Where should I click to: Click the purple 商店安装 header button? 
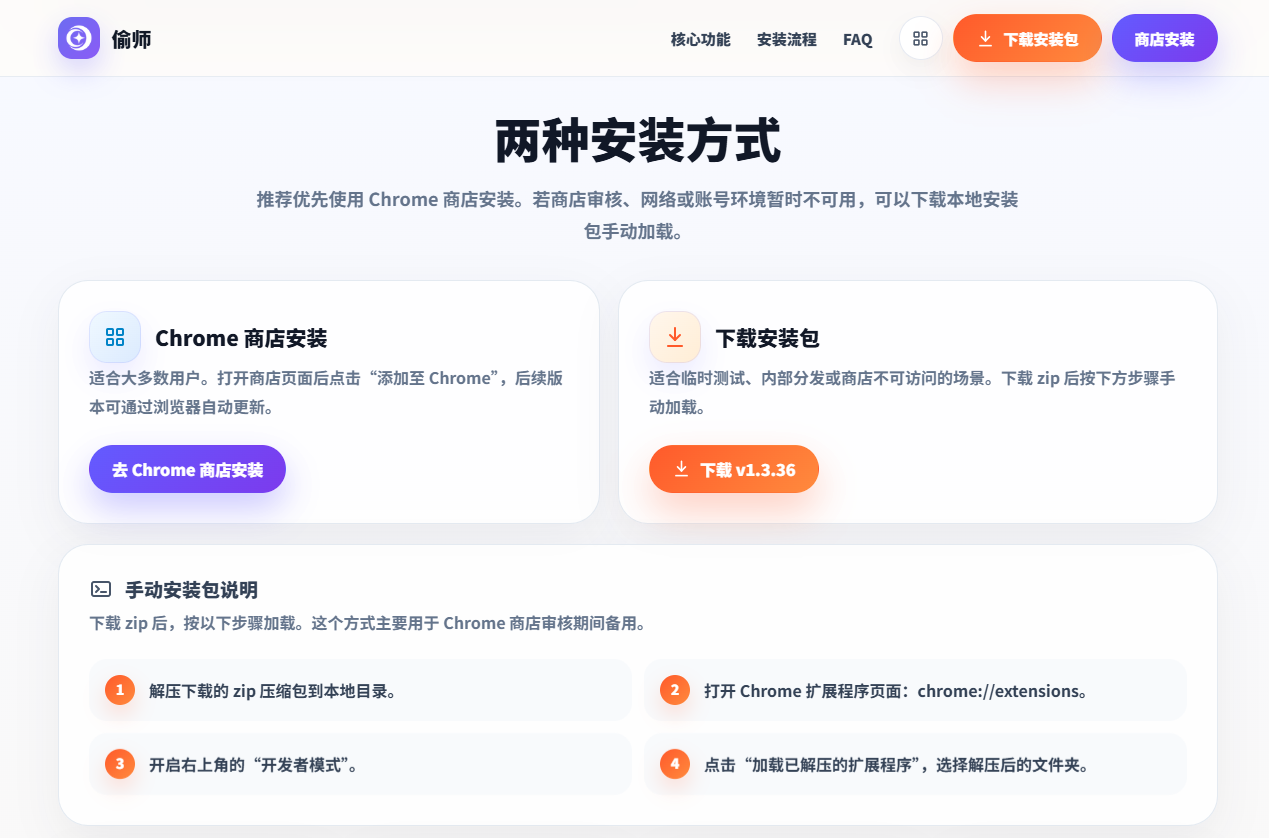pos(1165,39)
